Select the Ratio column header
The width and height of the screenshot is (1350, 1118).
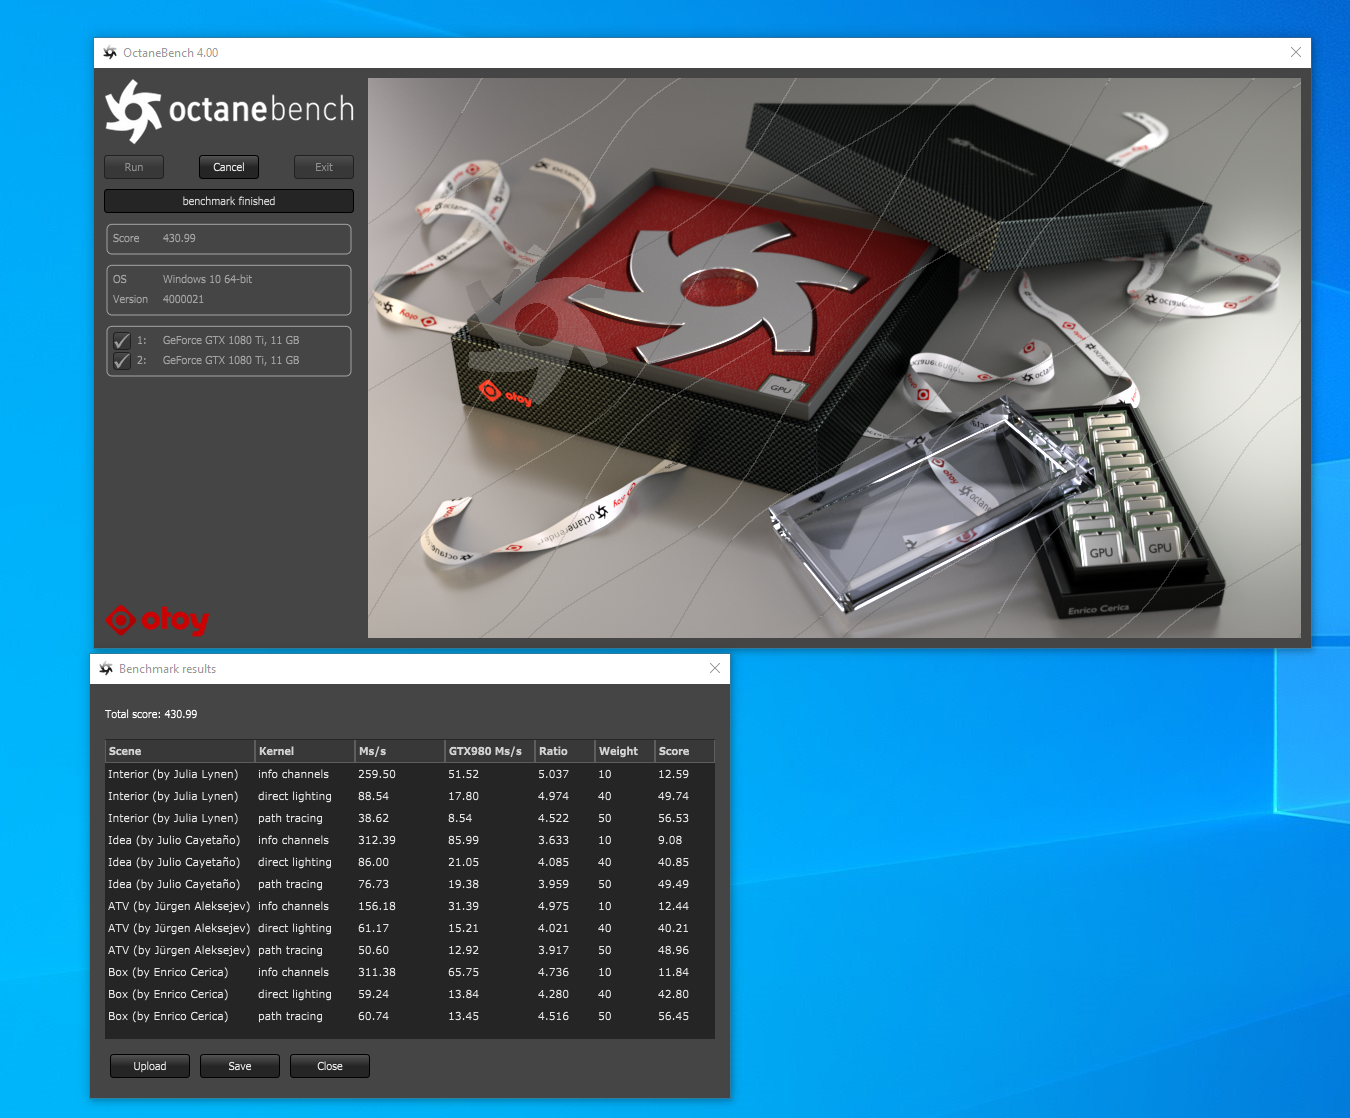point(565,751)
